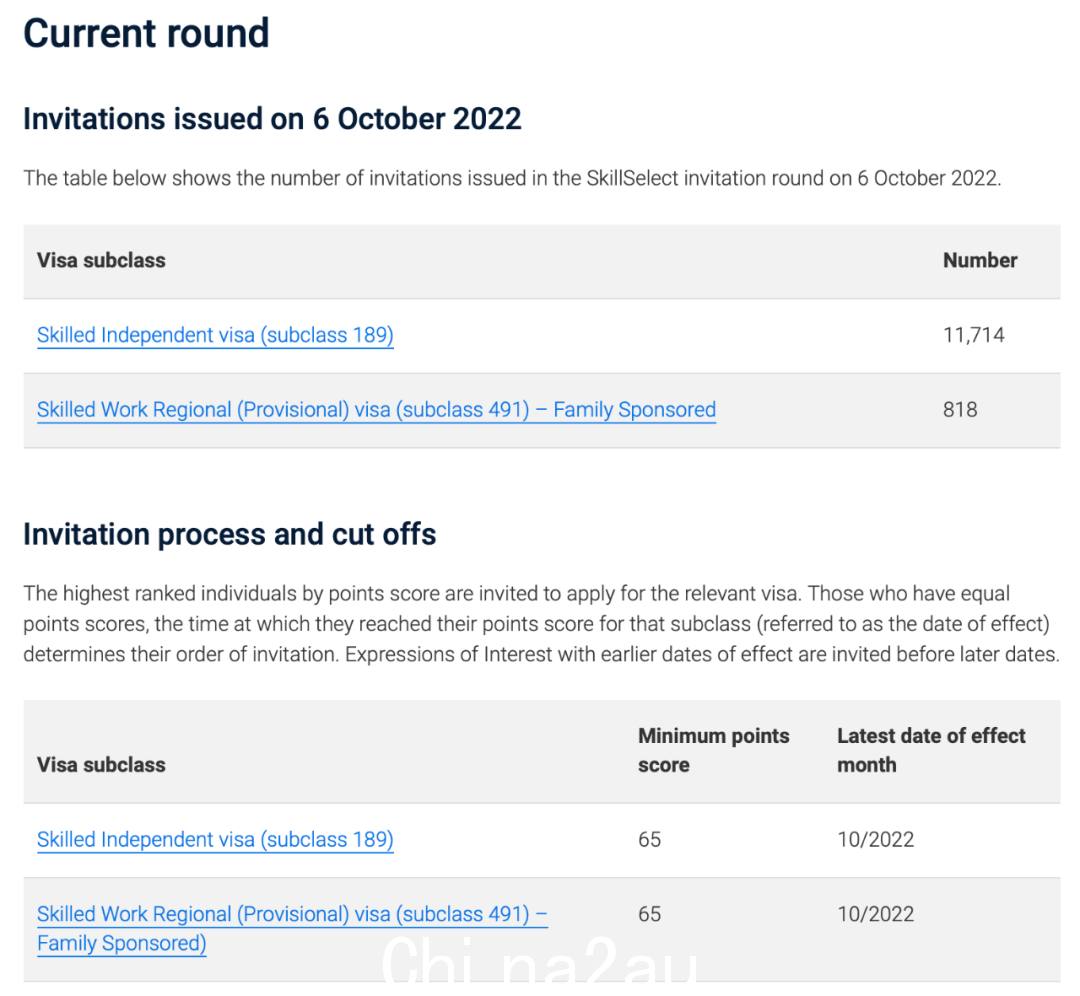This screenshot has height=996, width=1080.
Task: Click date 10/2022 in subclass 189 row
Action: click(875, 840)
